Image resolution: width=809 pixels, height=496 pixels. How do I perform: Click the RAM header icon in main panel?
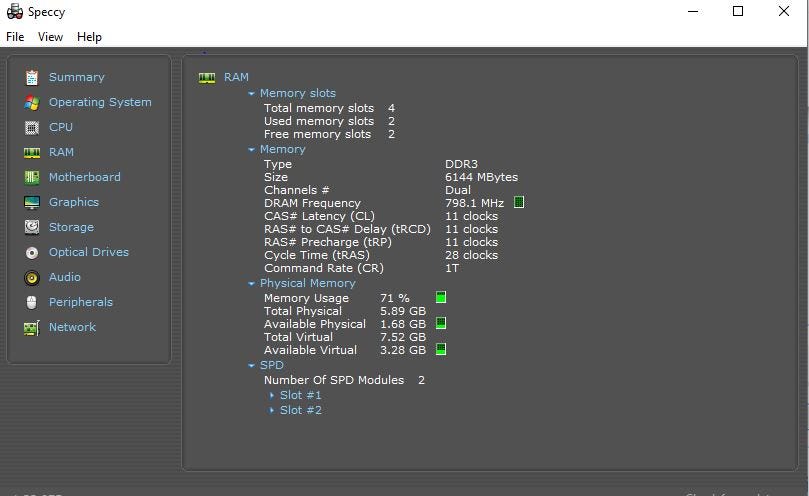[x=207, y=78]
